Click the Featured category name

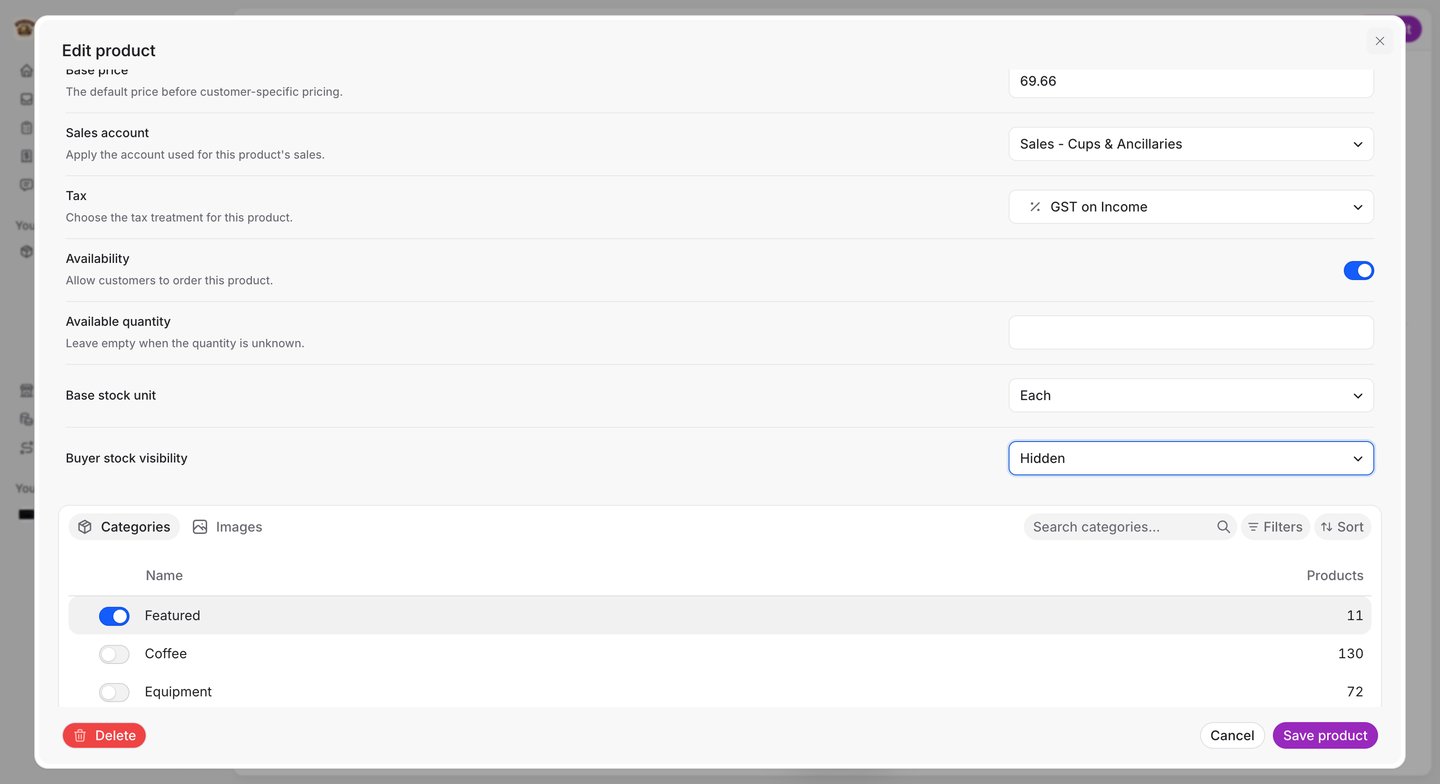coord(172,616)
